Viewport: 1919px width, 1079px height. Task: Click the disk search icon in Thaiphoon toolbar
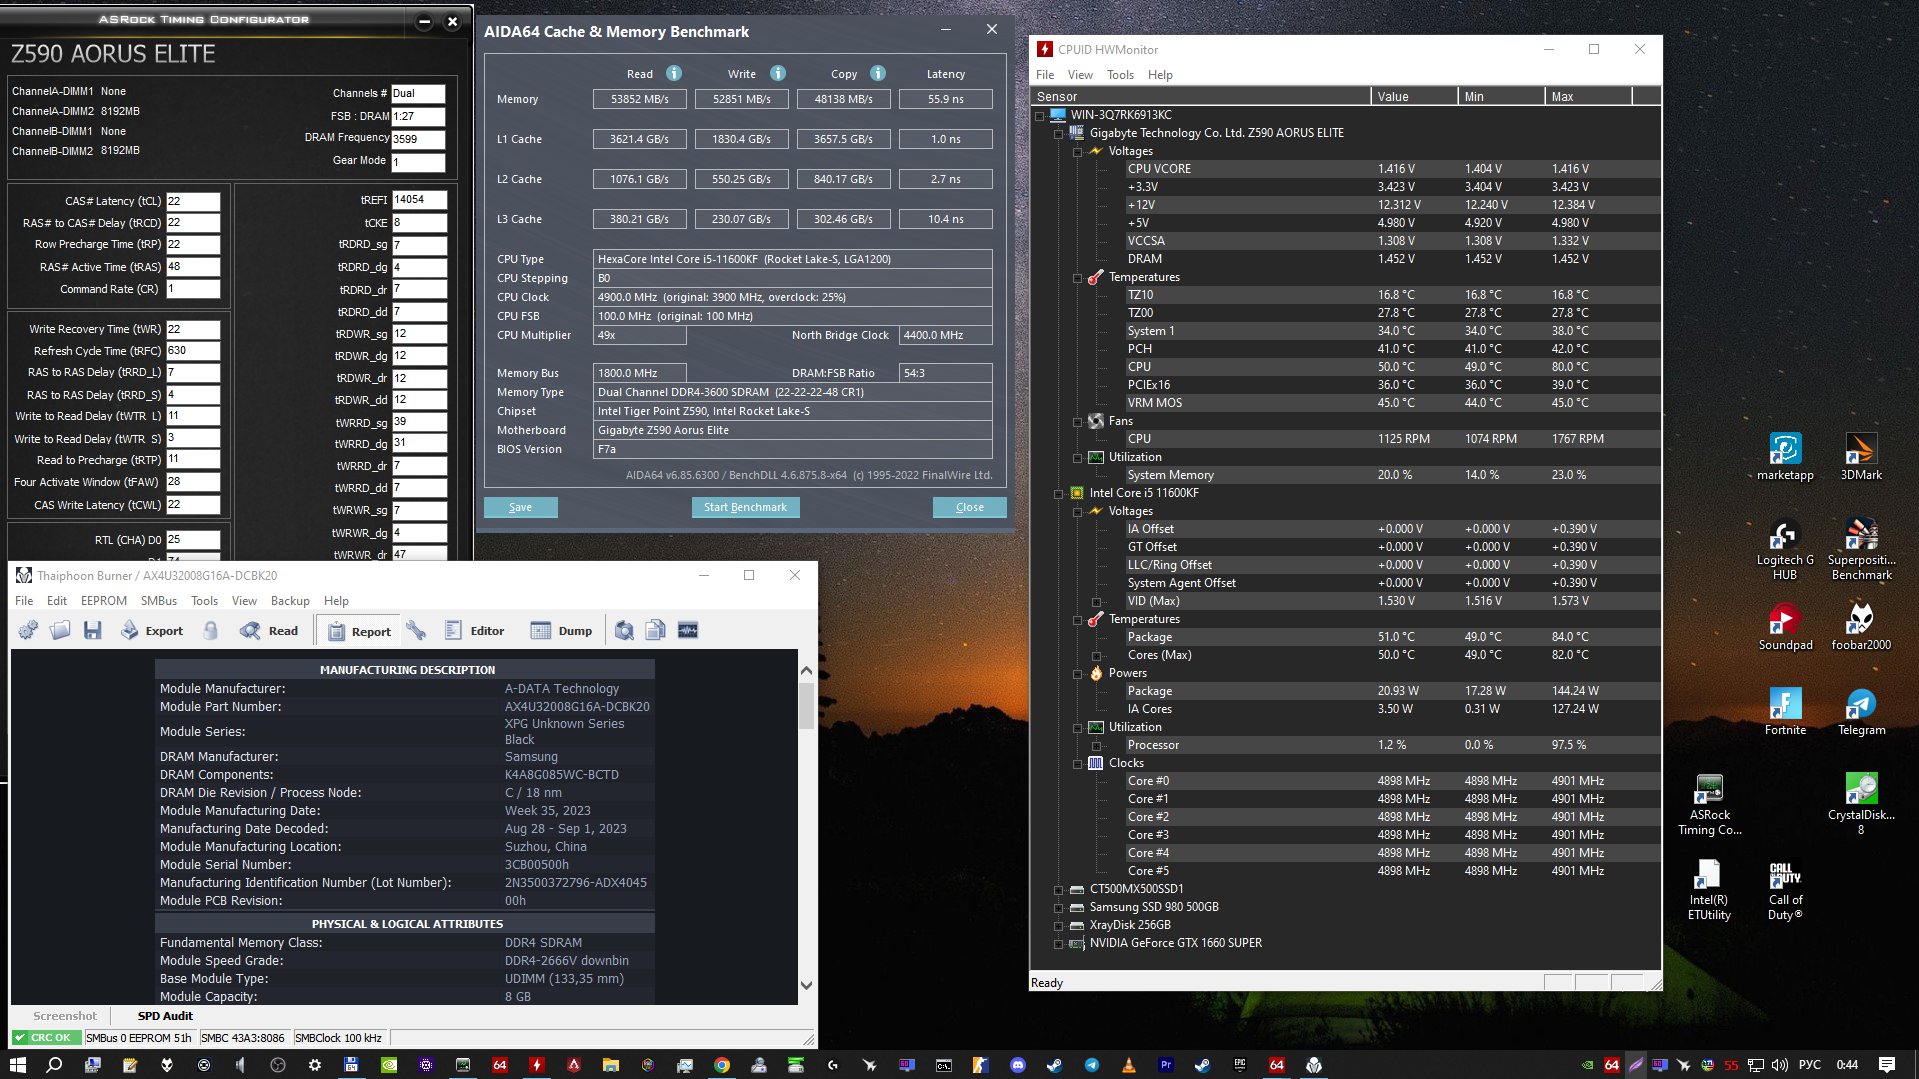(624, 630)
